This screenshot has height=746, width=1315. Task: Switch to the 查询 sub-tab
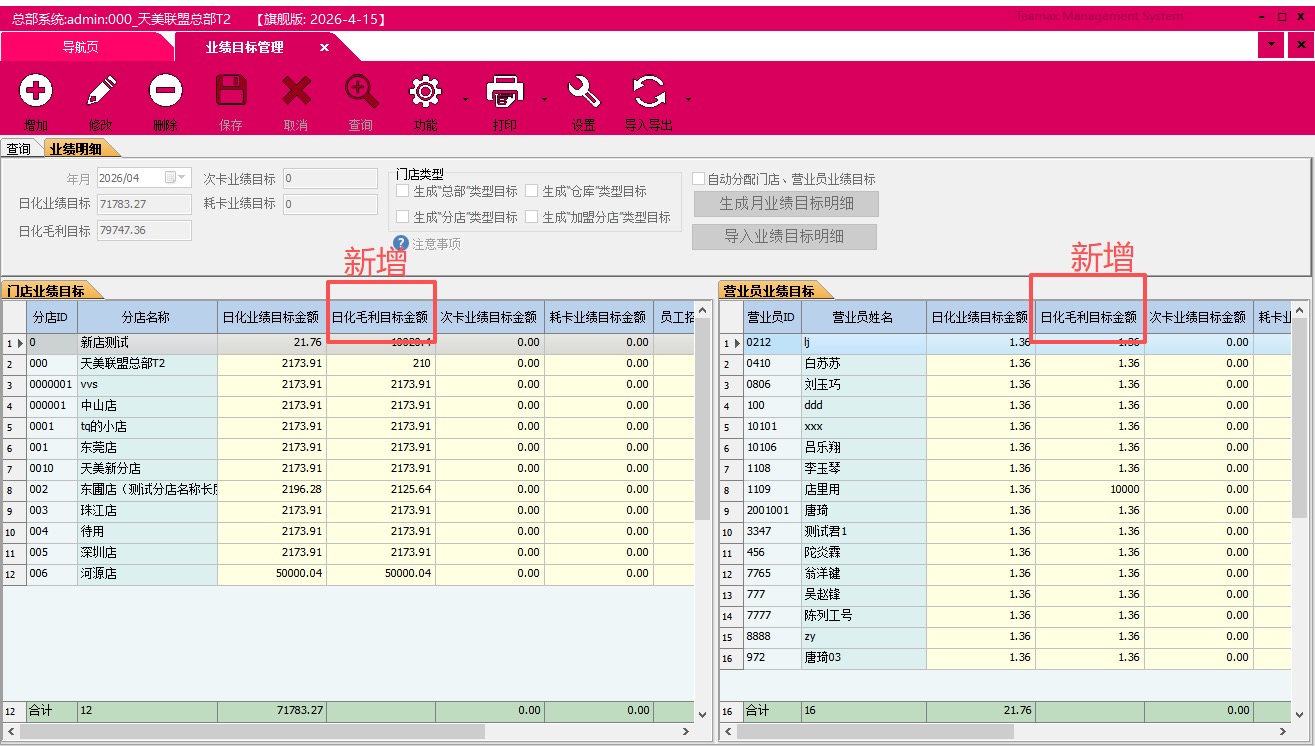pyautogui.click(x=19, y=149)
